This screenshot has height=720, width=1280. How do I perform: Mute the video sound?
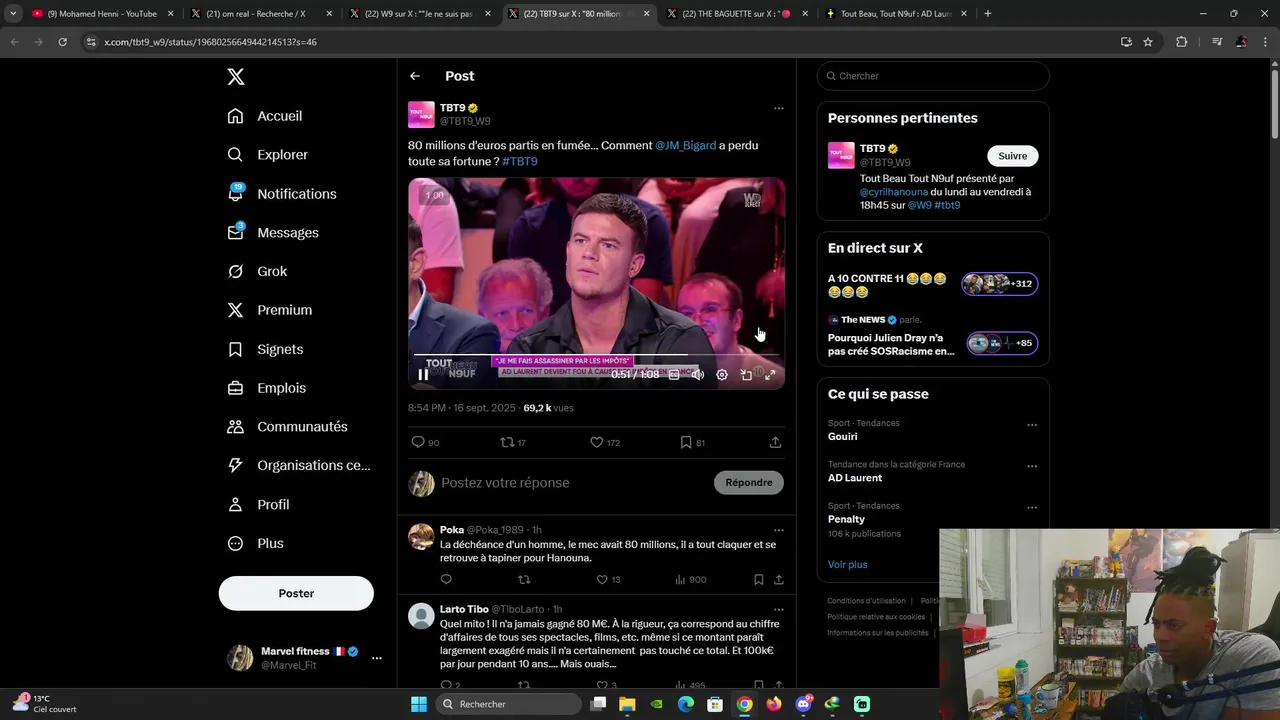[x=698, y=375]
